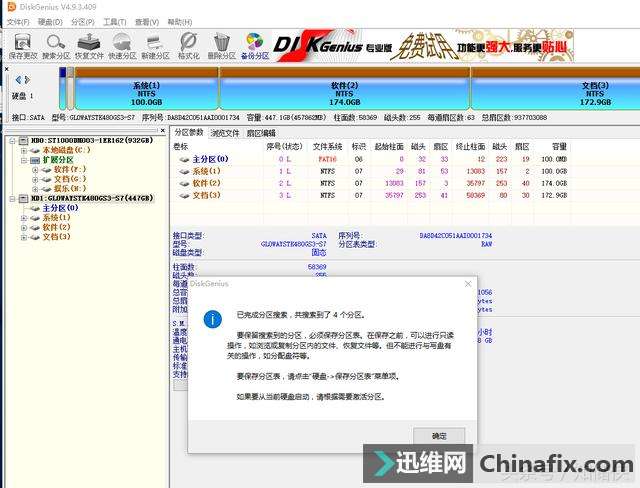Collapse the HD0 ST1000DM003 disk node
640x488 pixels.
[x=12, y=140]
